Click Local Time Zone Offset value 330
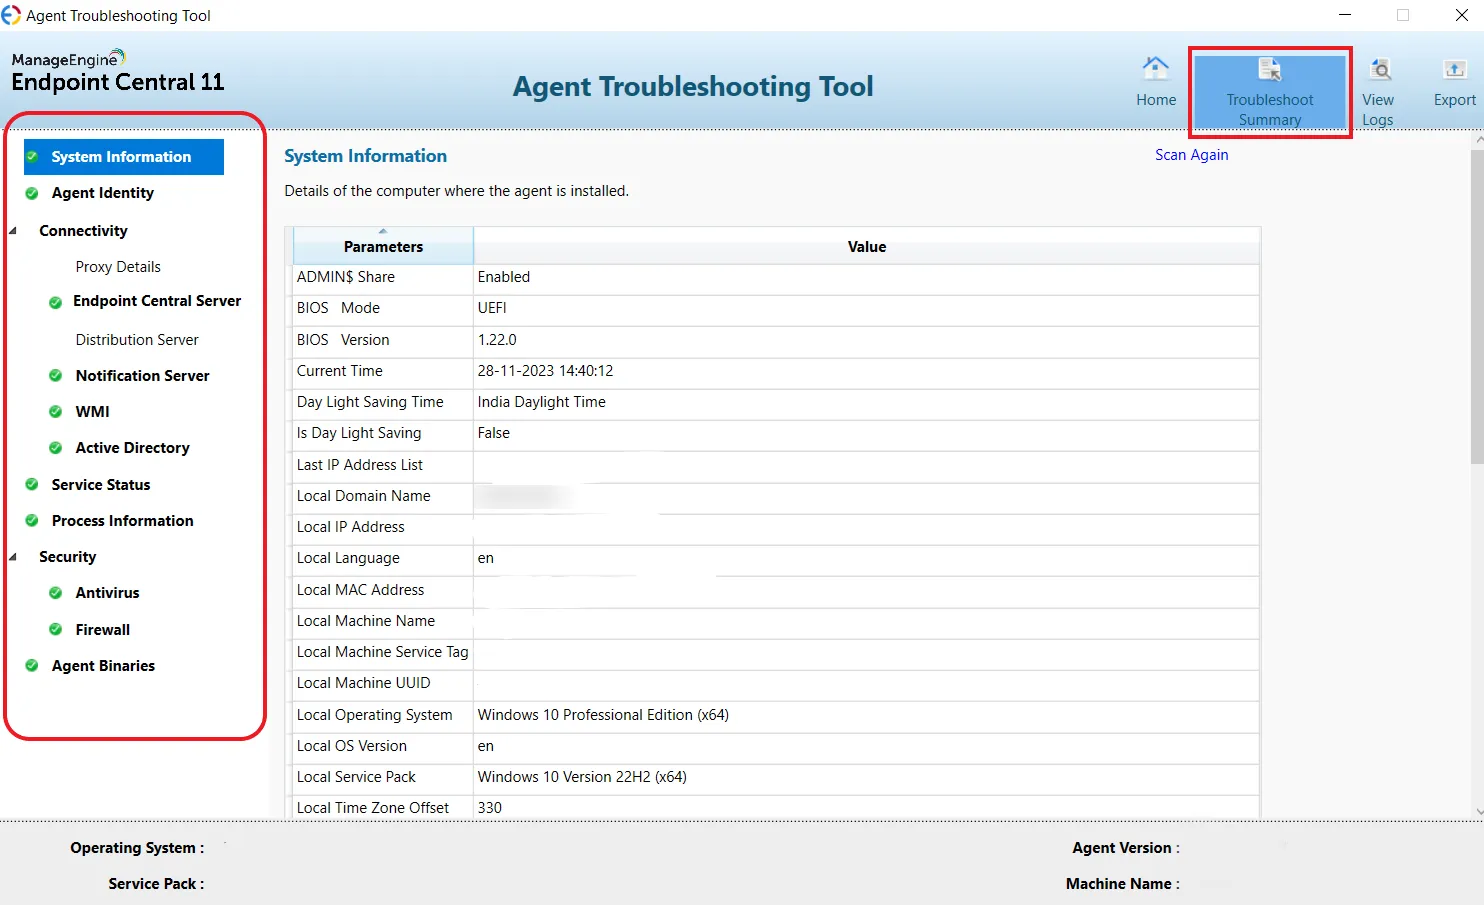Viewport: 1484px width, 905px height. 489,808
